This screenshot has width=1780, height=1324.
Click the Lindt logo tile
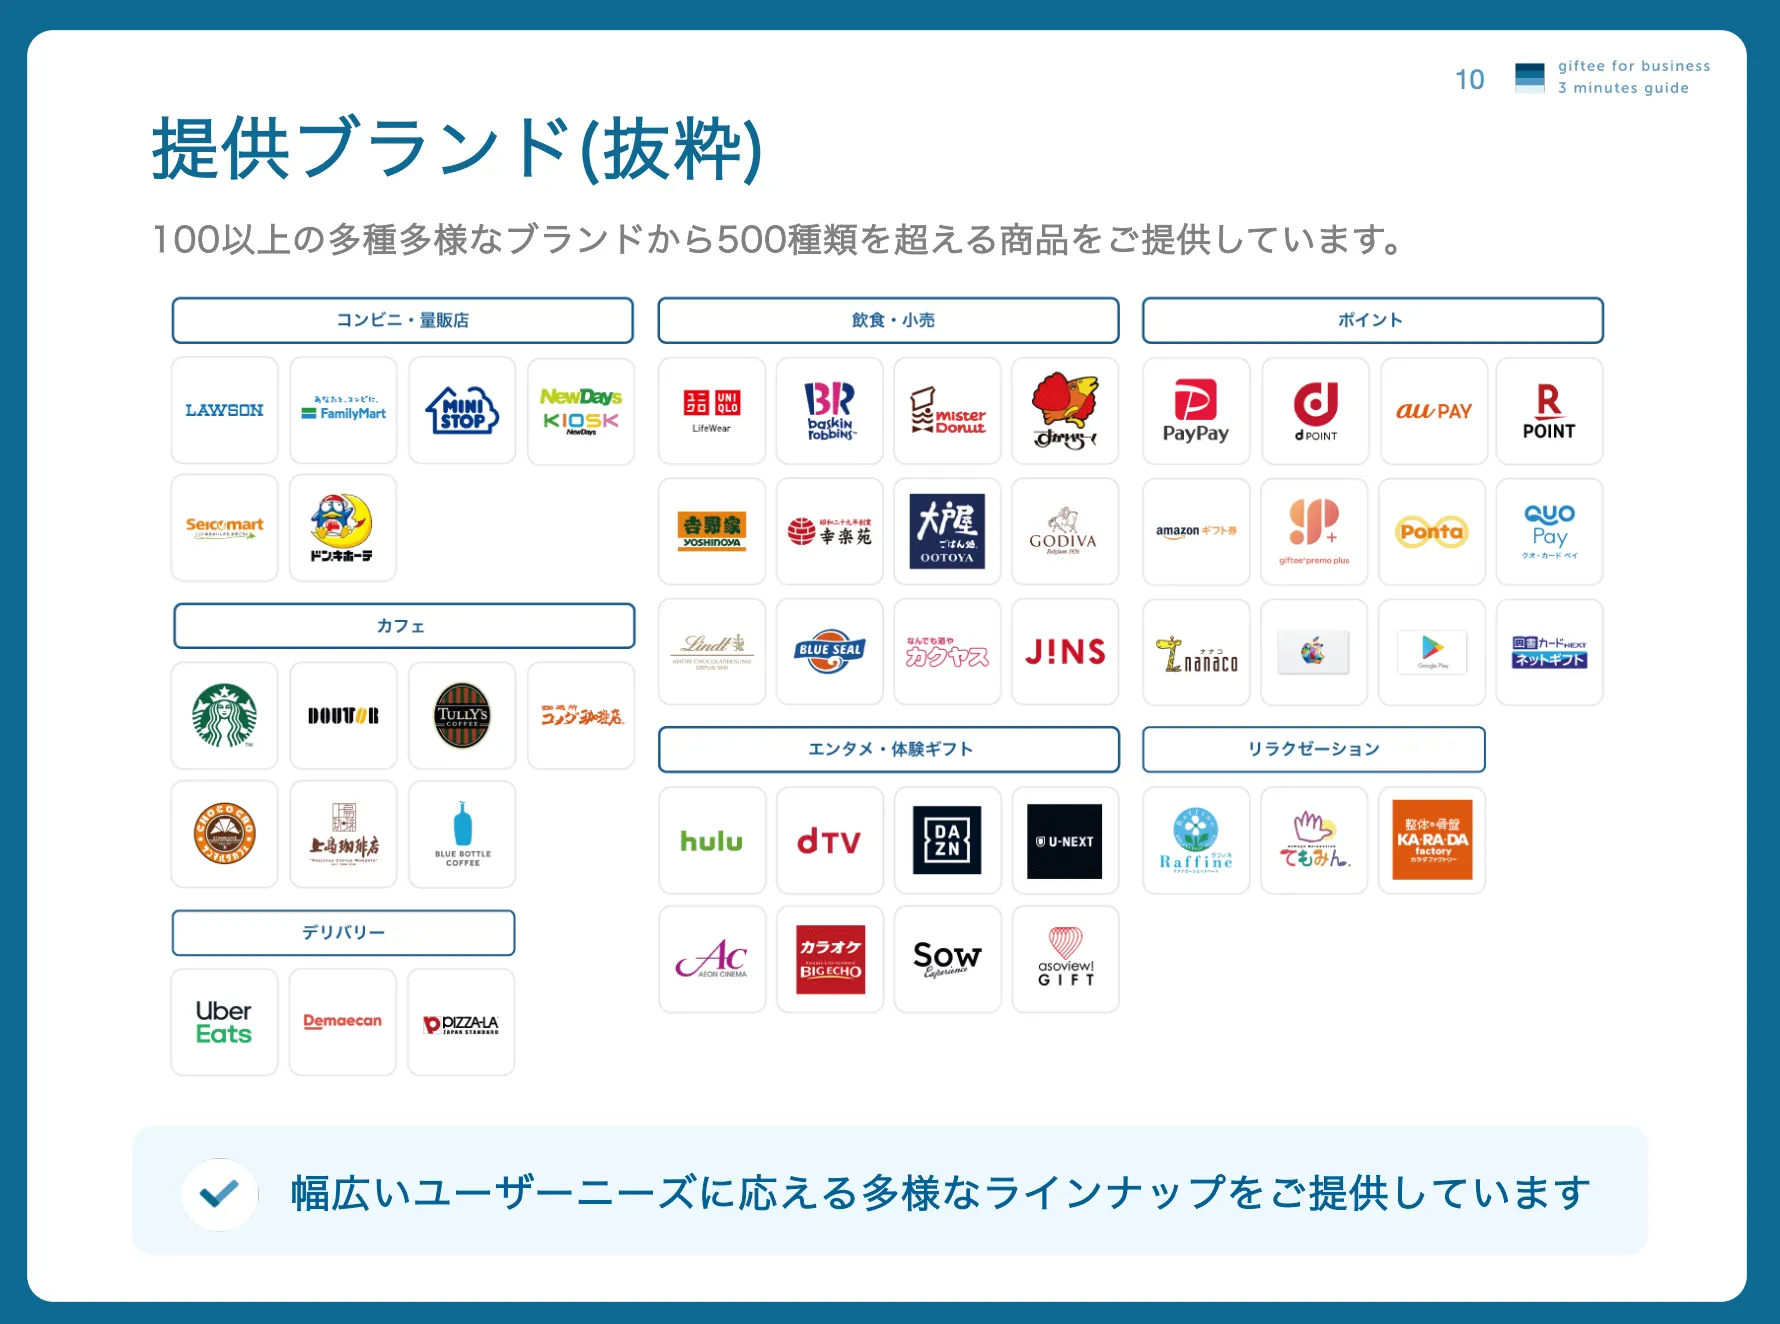pyautogui.click(x=712, y=651)
